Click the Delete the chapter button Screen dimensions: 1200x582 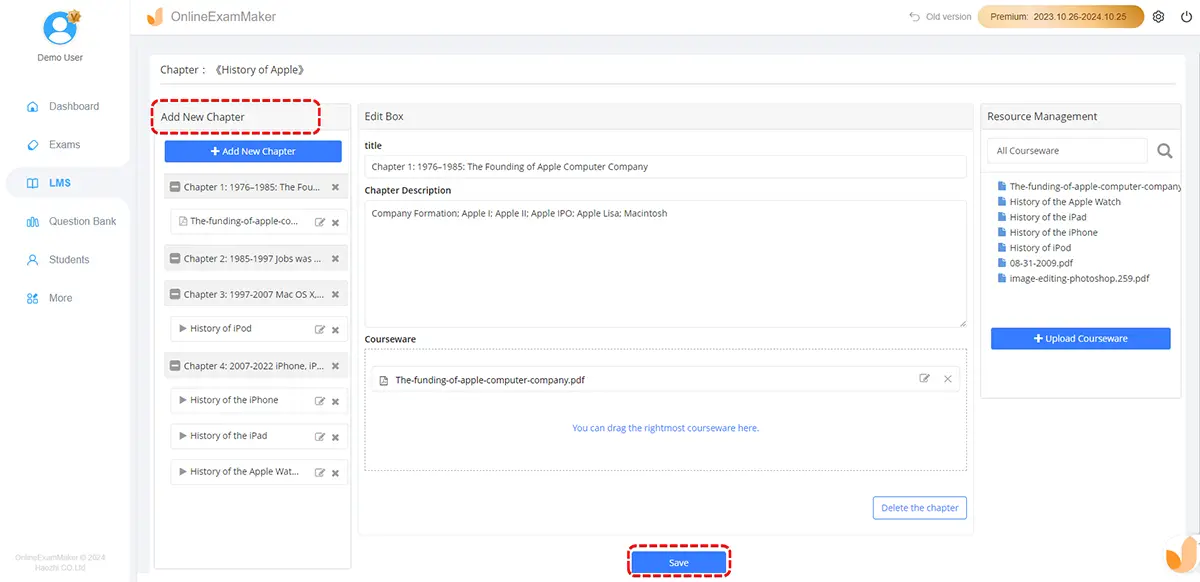[x=919, y=508]
